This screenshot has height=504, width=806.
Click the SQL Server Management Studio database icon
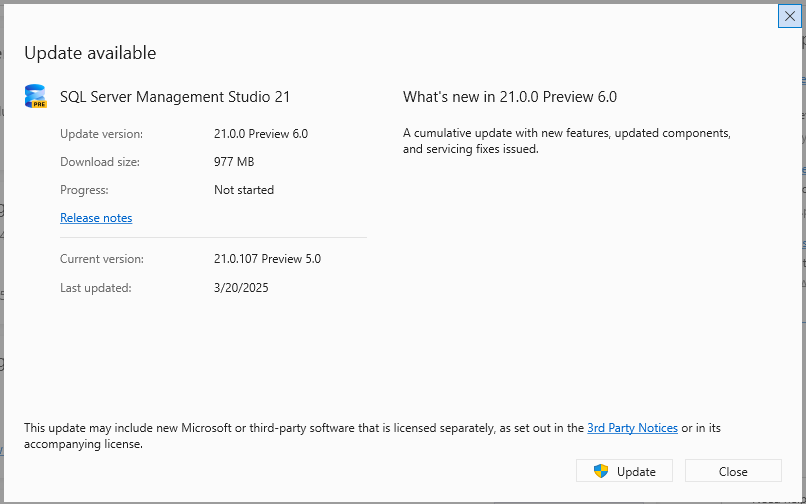tap(36, 97)
